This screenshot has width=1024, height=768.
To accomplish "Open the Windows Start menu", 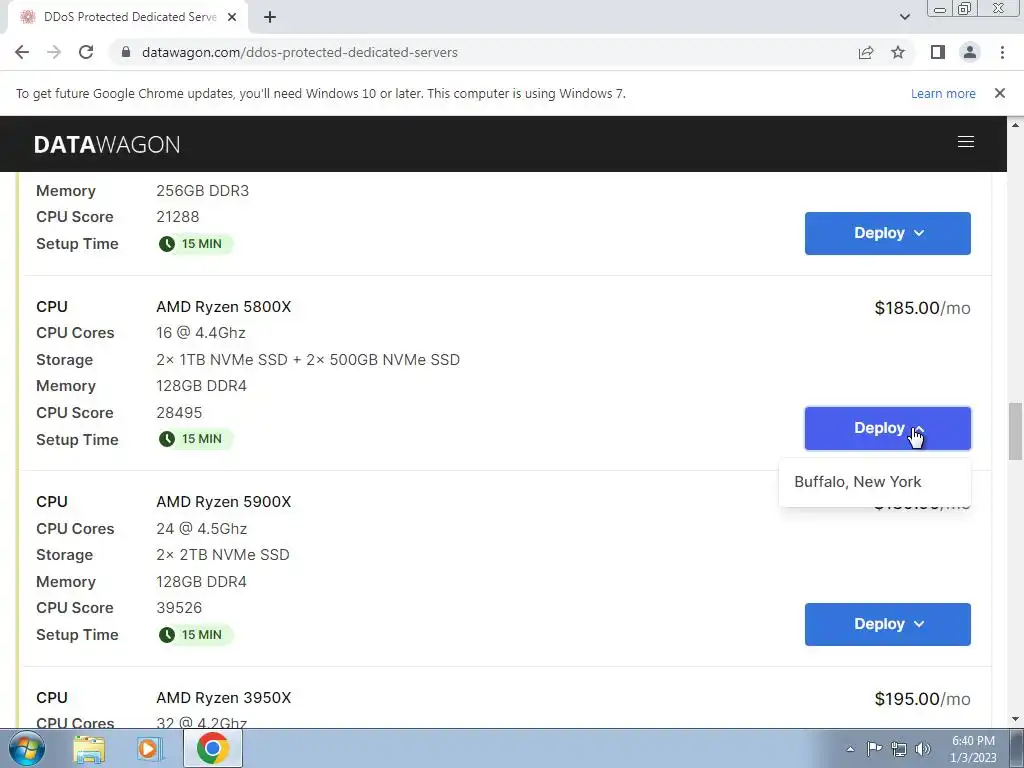I will 25,748.
